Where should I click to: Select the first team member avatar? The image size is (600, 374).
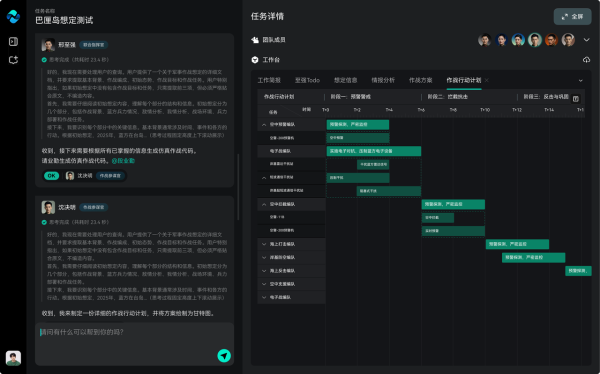coord(485,40)
